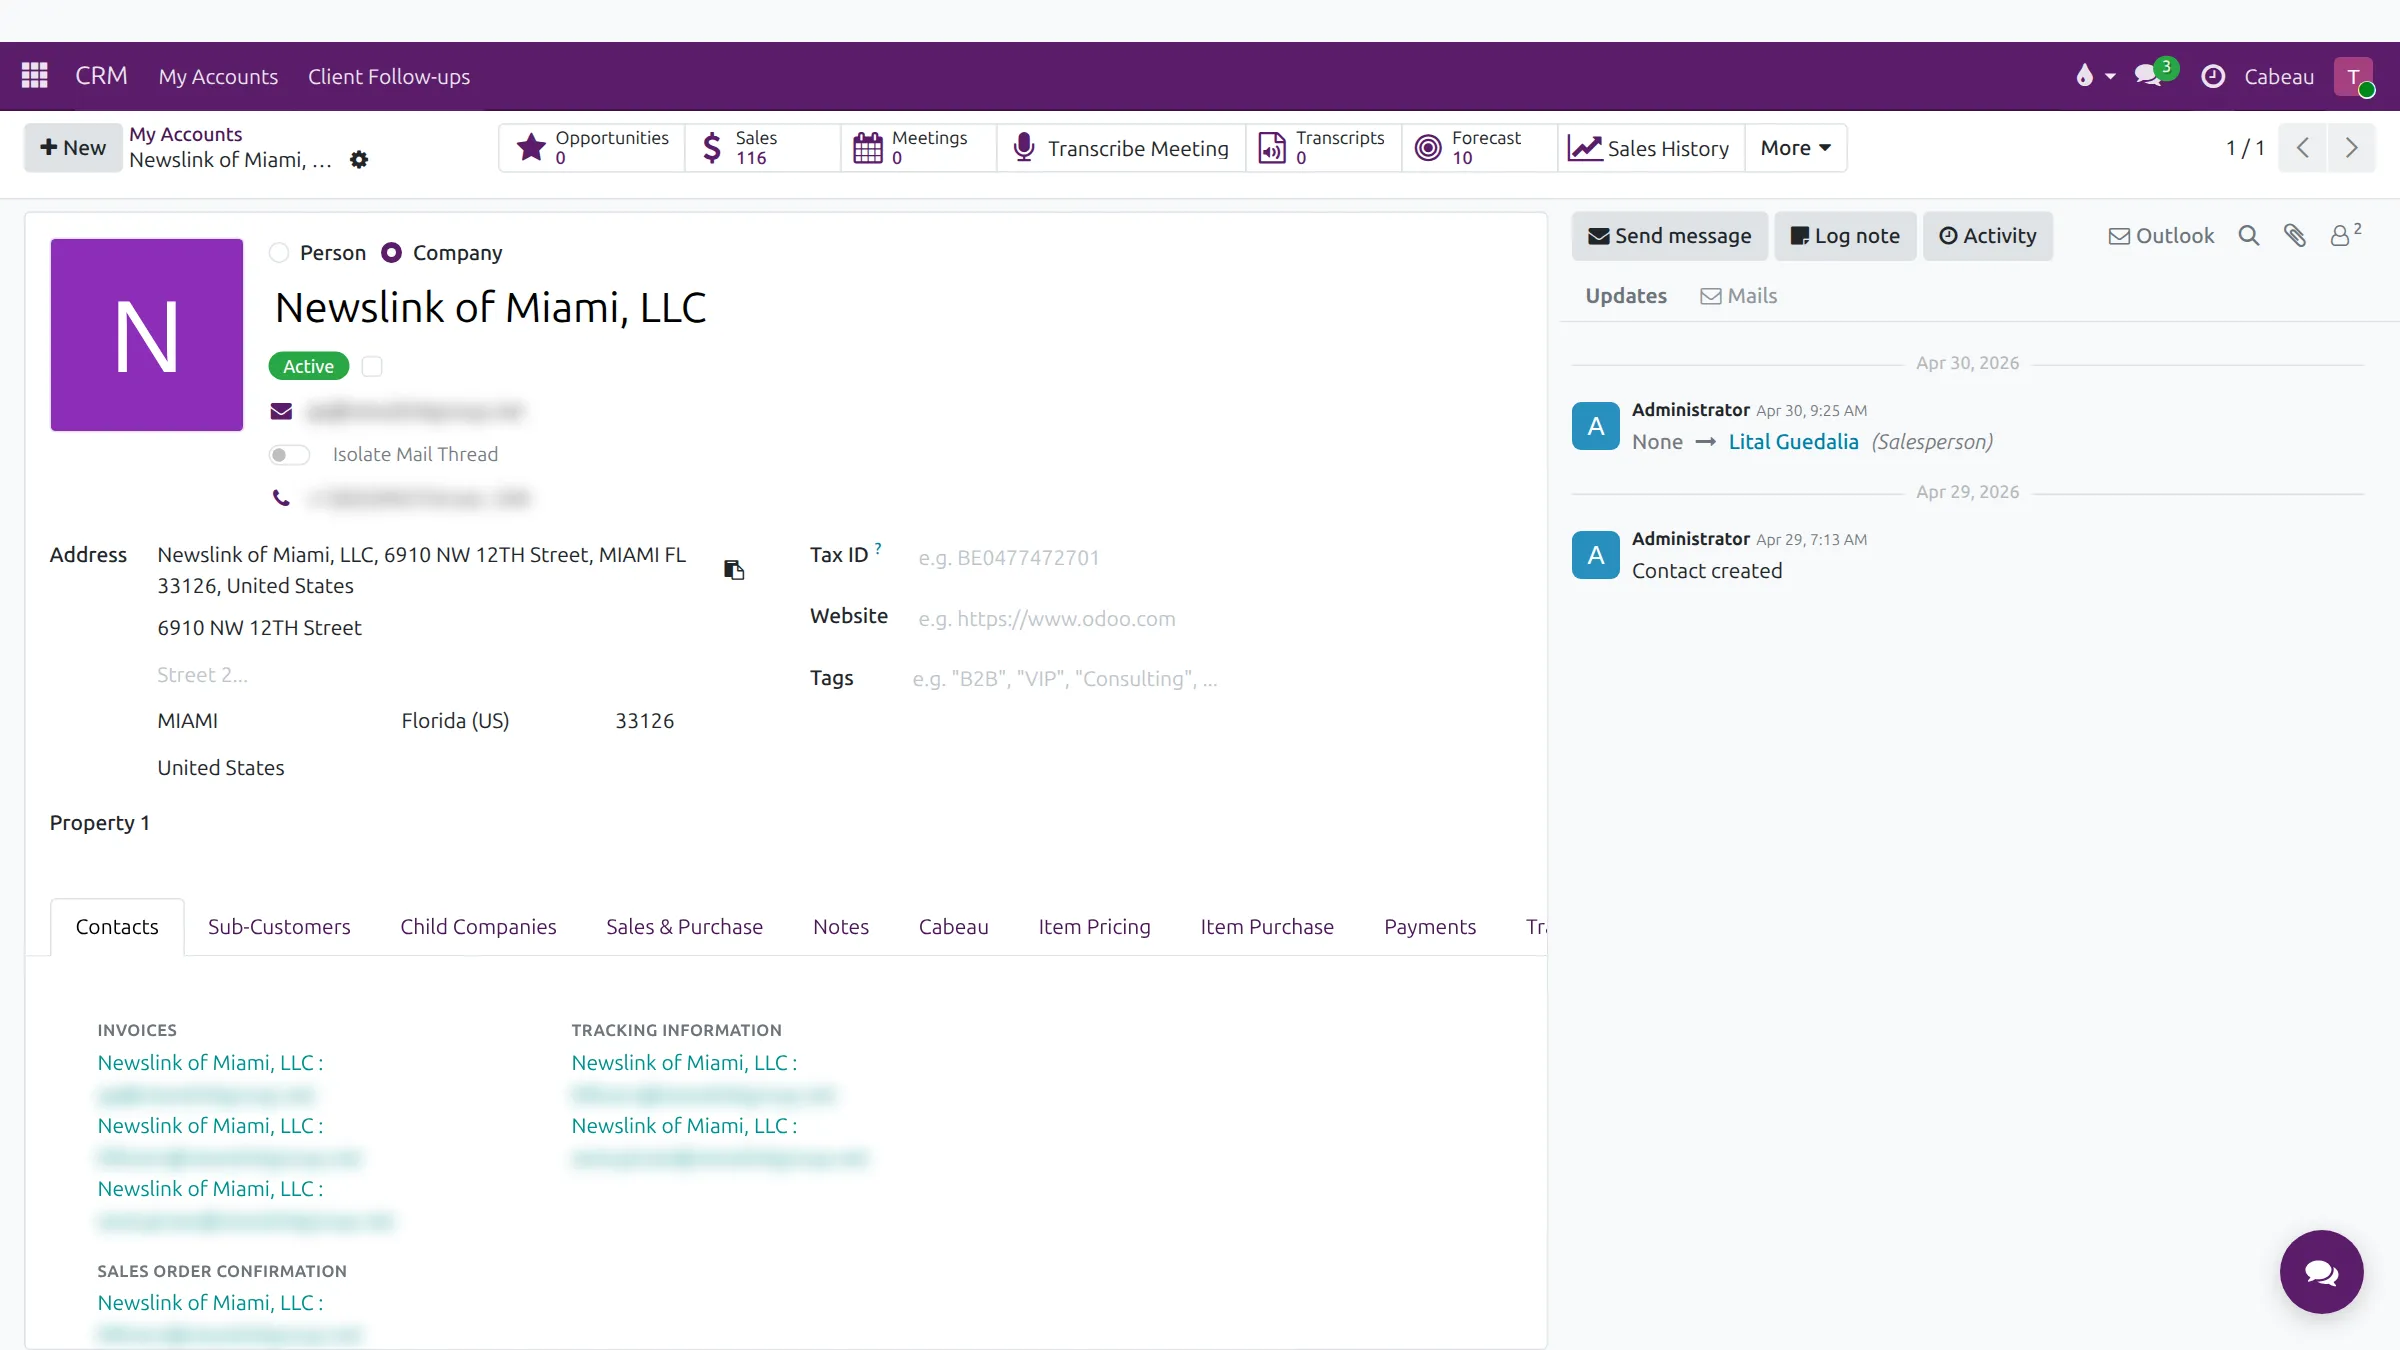Open the water drop debug icon in navbar
The height and width of the screenshot is (1350, 2400).
(x=2085, y=76)
